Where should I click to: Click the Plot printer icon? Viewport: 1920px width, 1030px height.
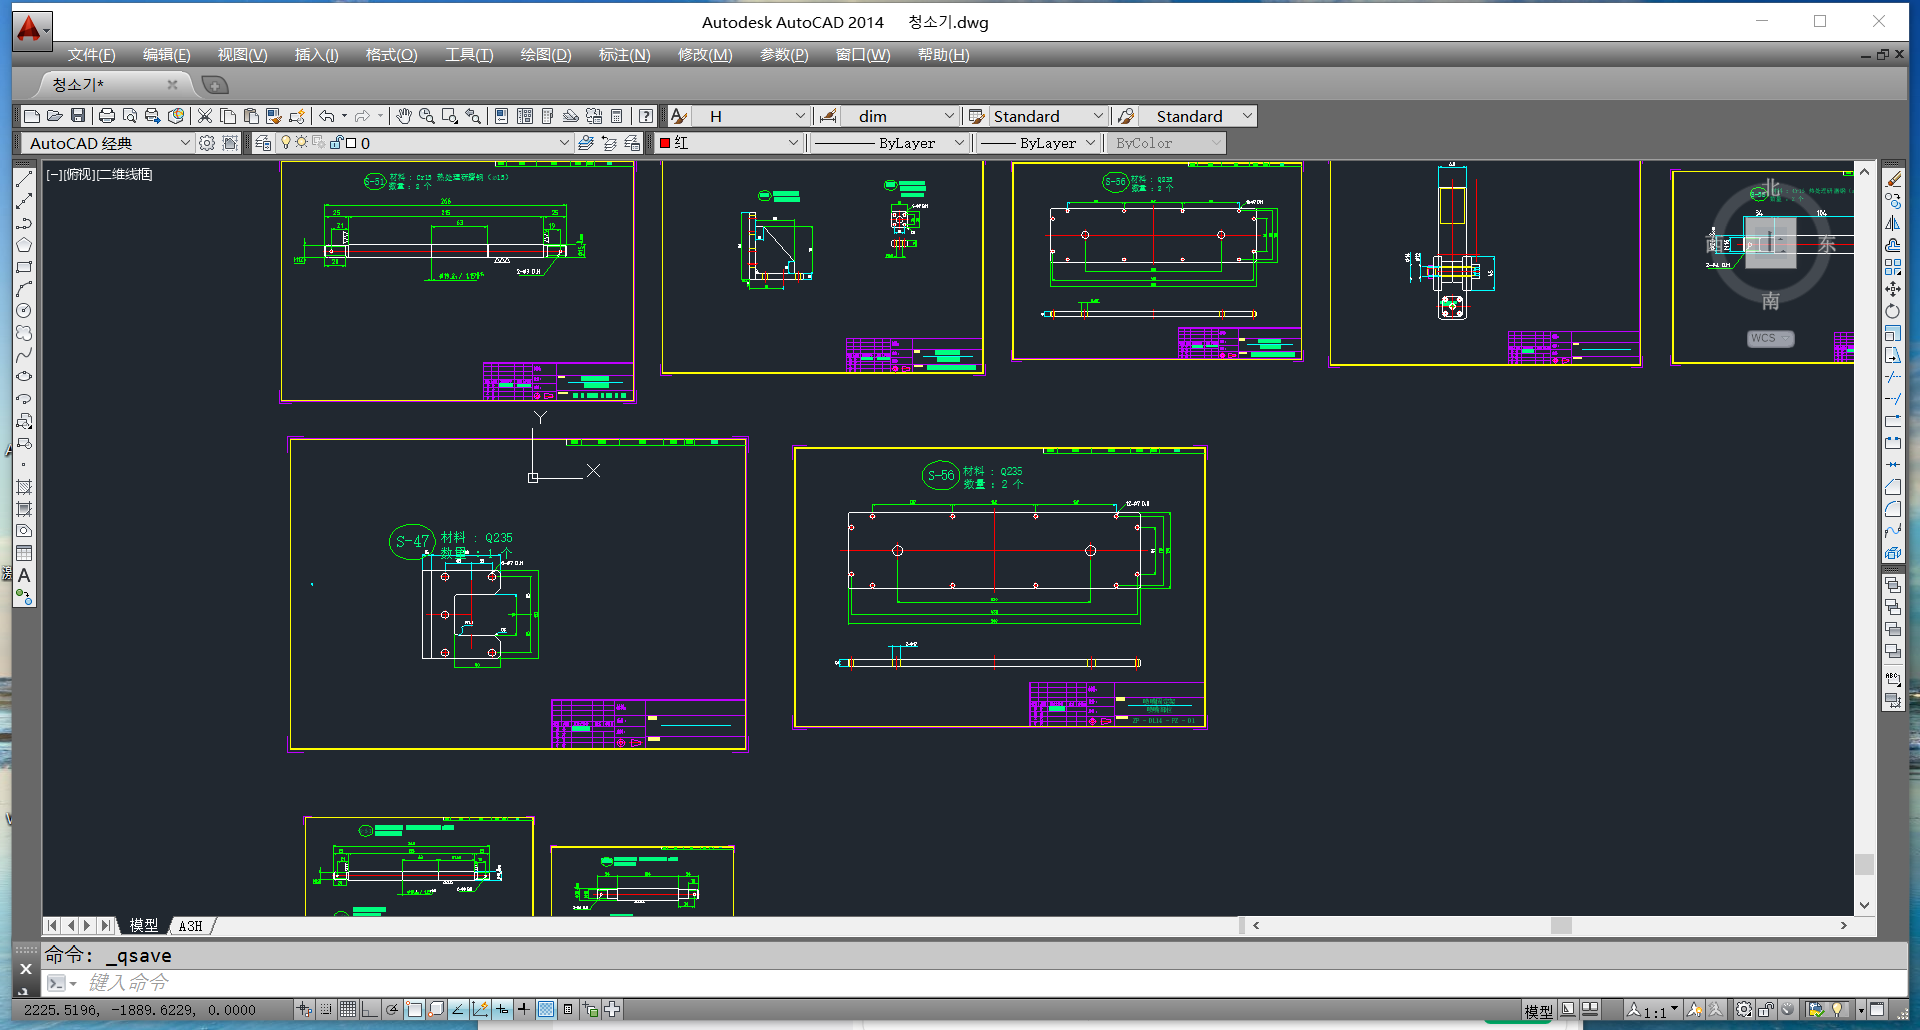point(106,116)
